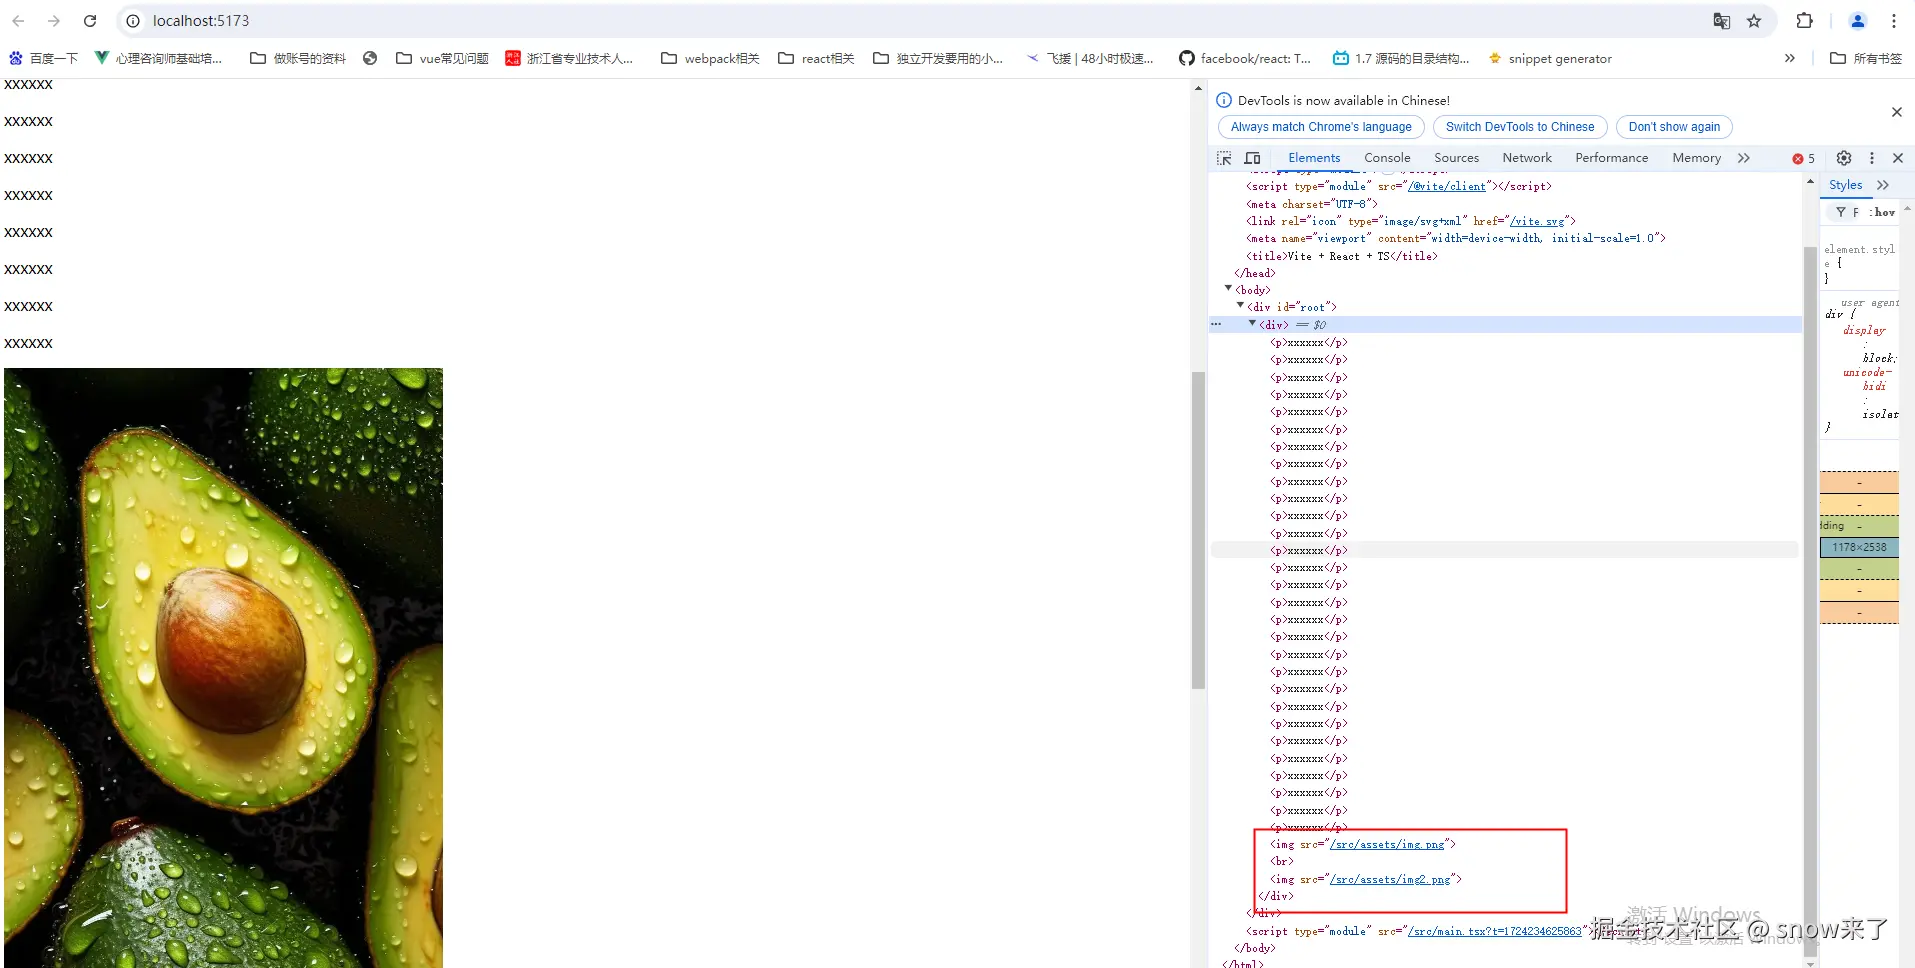Open the Chrome extensions puzzle icon
This screenshot has width=1915, height=968.
click(1804, 21)
